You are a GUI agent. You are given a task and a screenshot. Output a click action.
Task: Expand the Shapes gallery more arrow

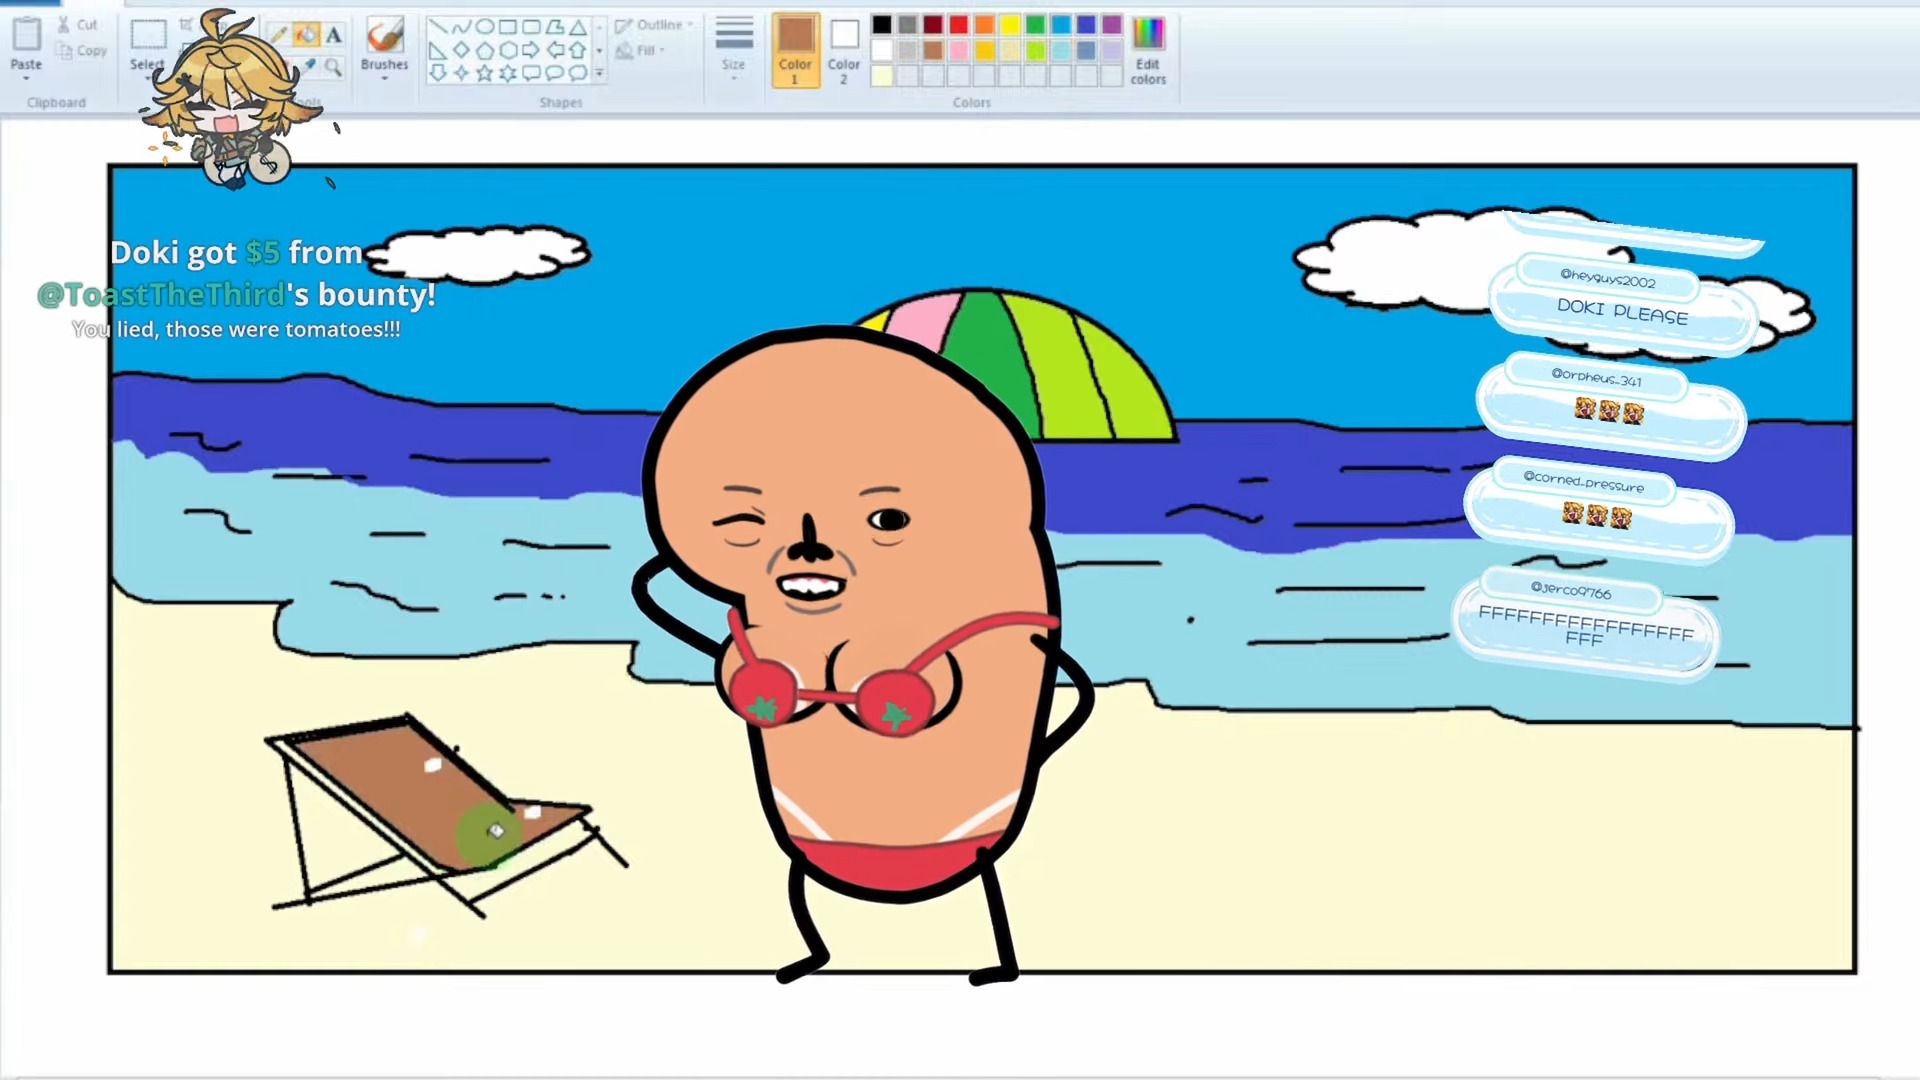tap(600, 73)
